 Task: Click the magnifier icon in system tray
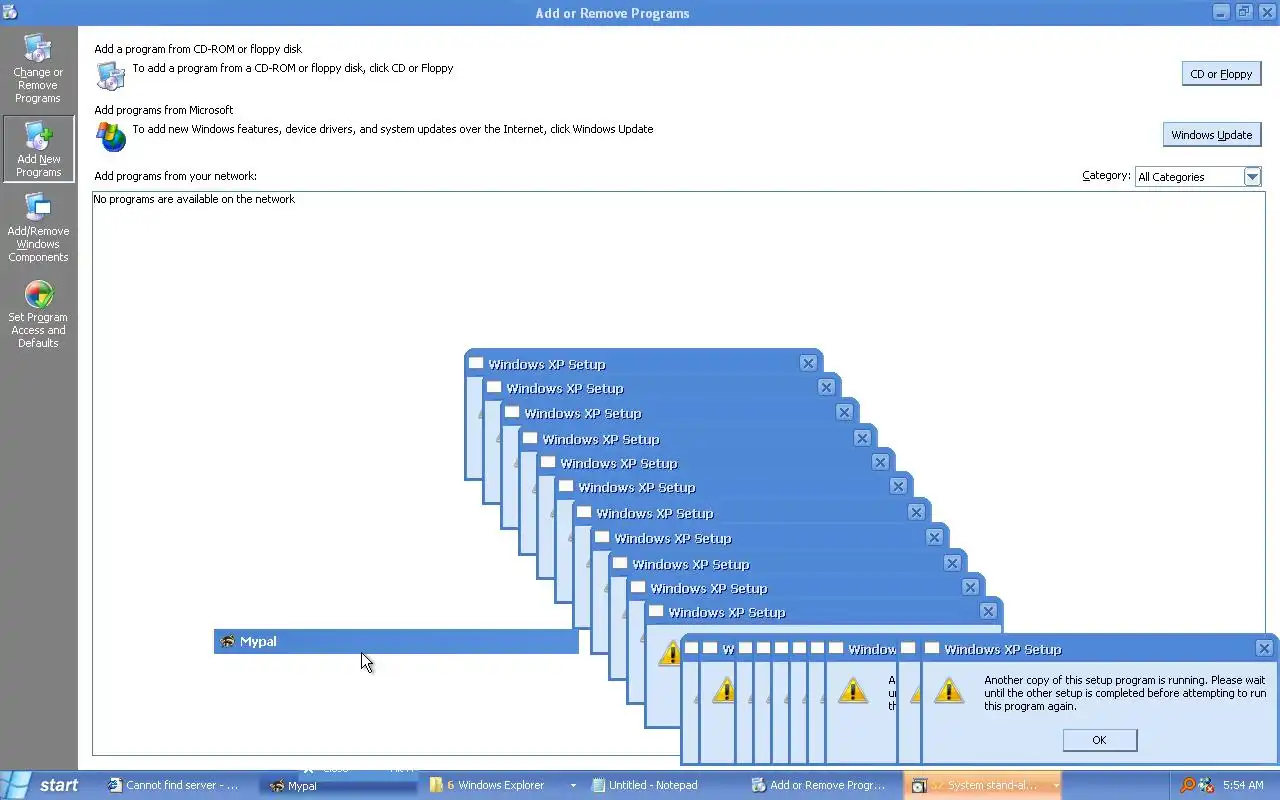click(1187, 785)
